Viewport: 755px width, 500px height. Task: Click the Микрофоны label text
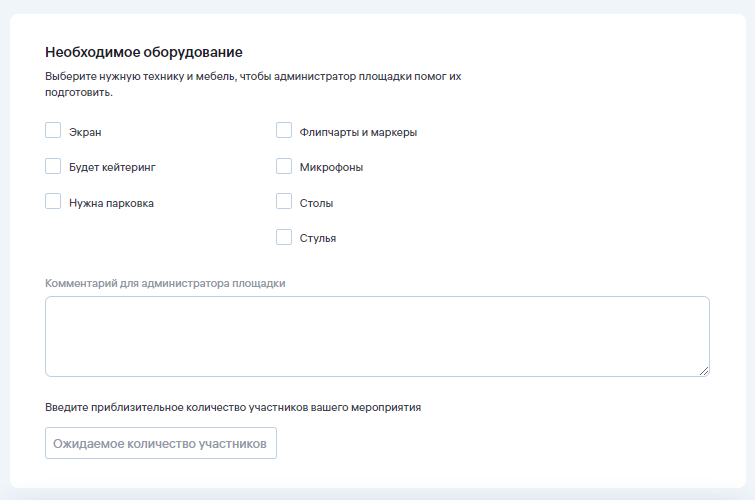pyautogui.click(x=331, y=167)
